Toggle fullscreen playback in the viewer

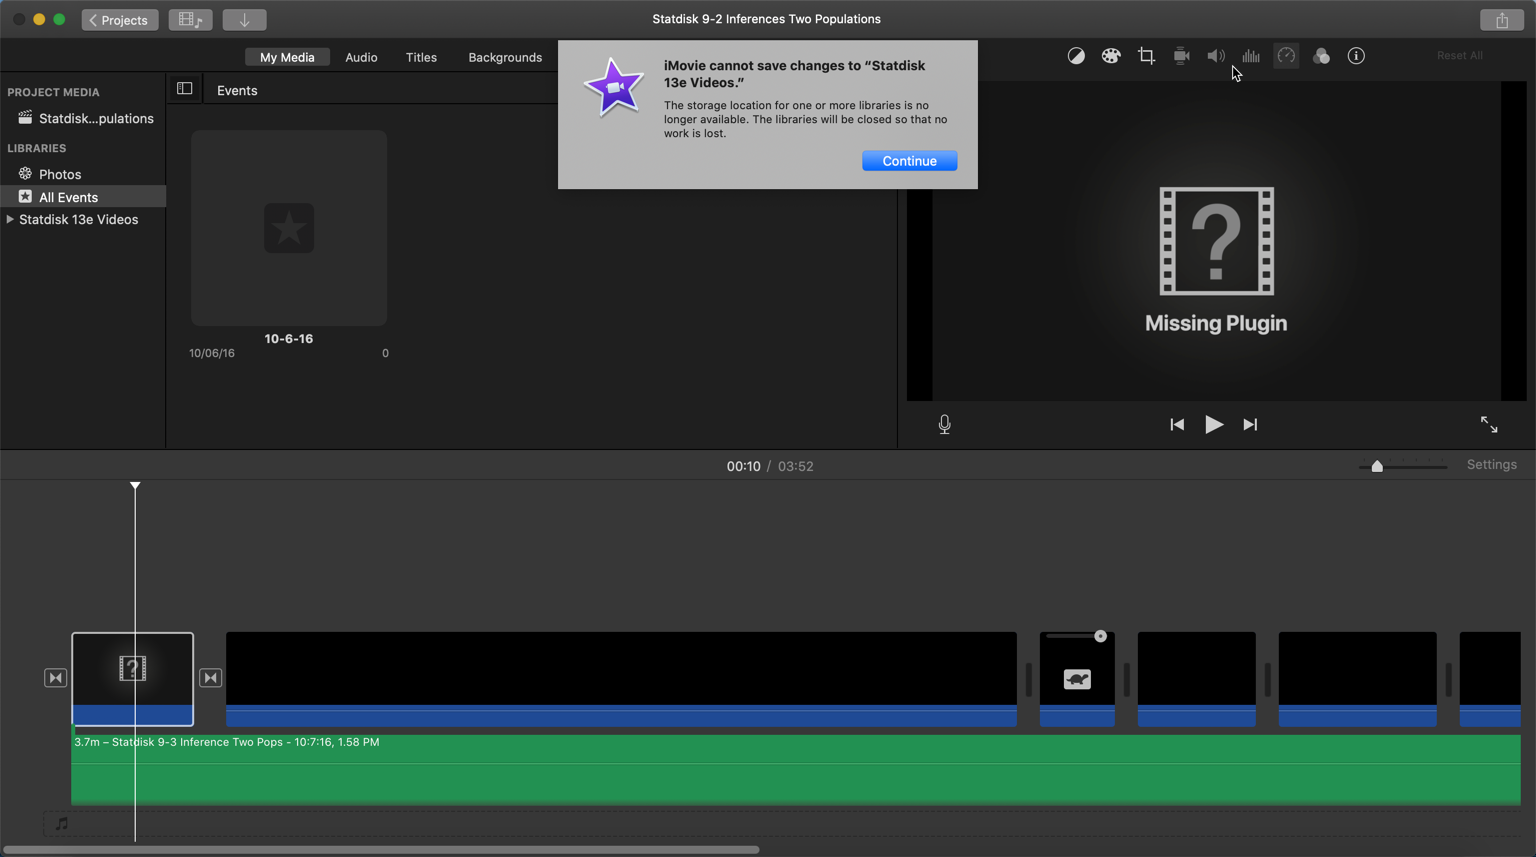(1489, 425)
